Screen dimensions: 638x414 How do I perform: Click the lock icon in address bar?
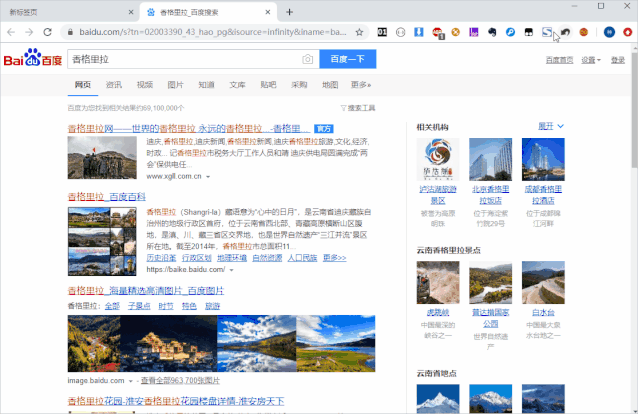coord(70,32)
